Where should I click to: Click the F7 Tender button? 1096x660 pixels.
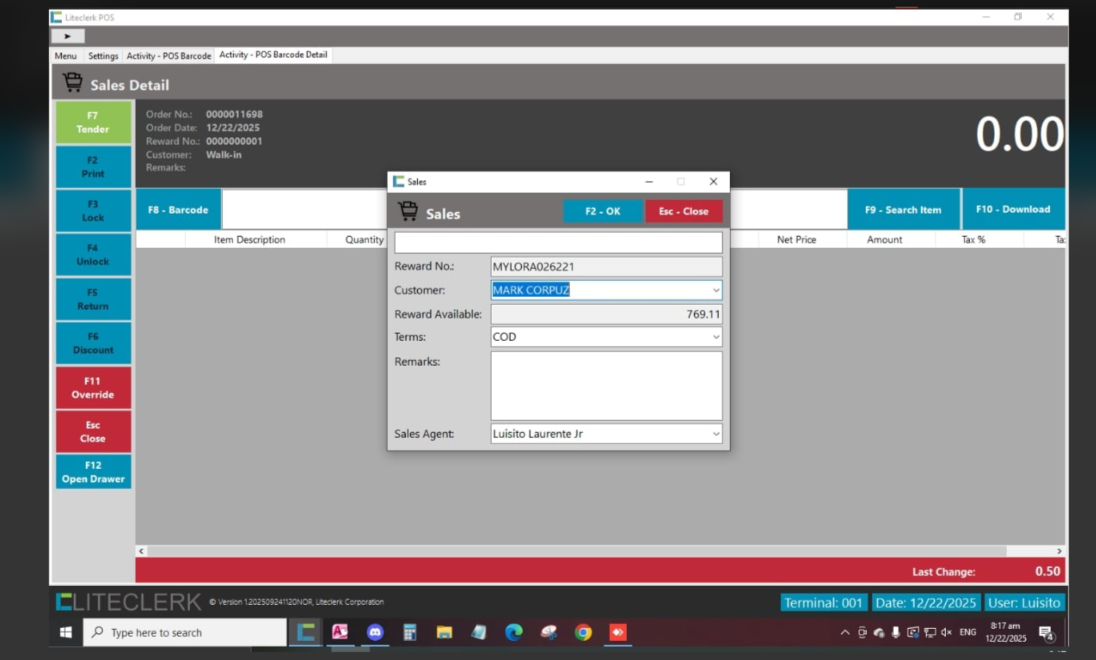(93, 122)
